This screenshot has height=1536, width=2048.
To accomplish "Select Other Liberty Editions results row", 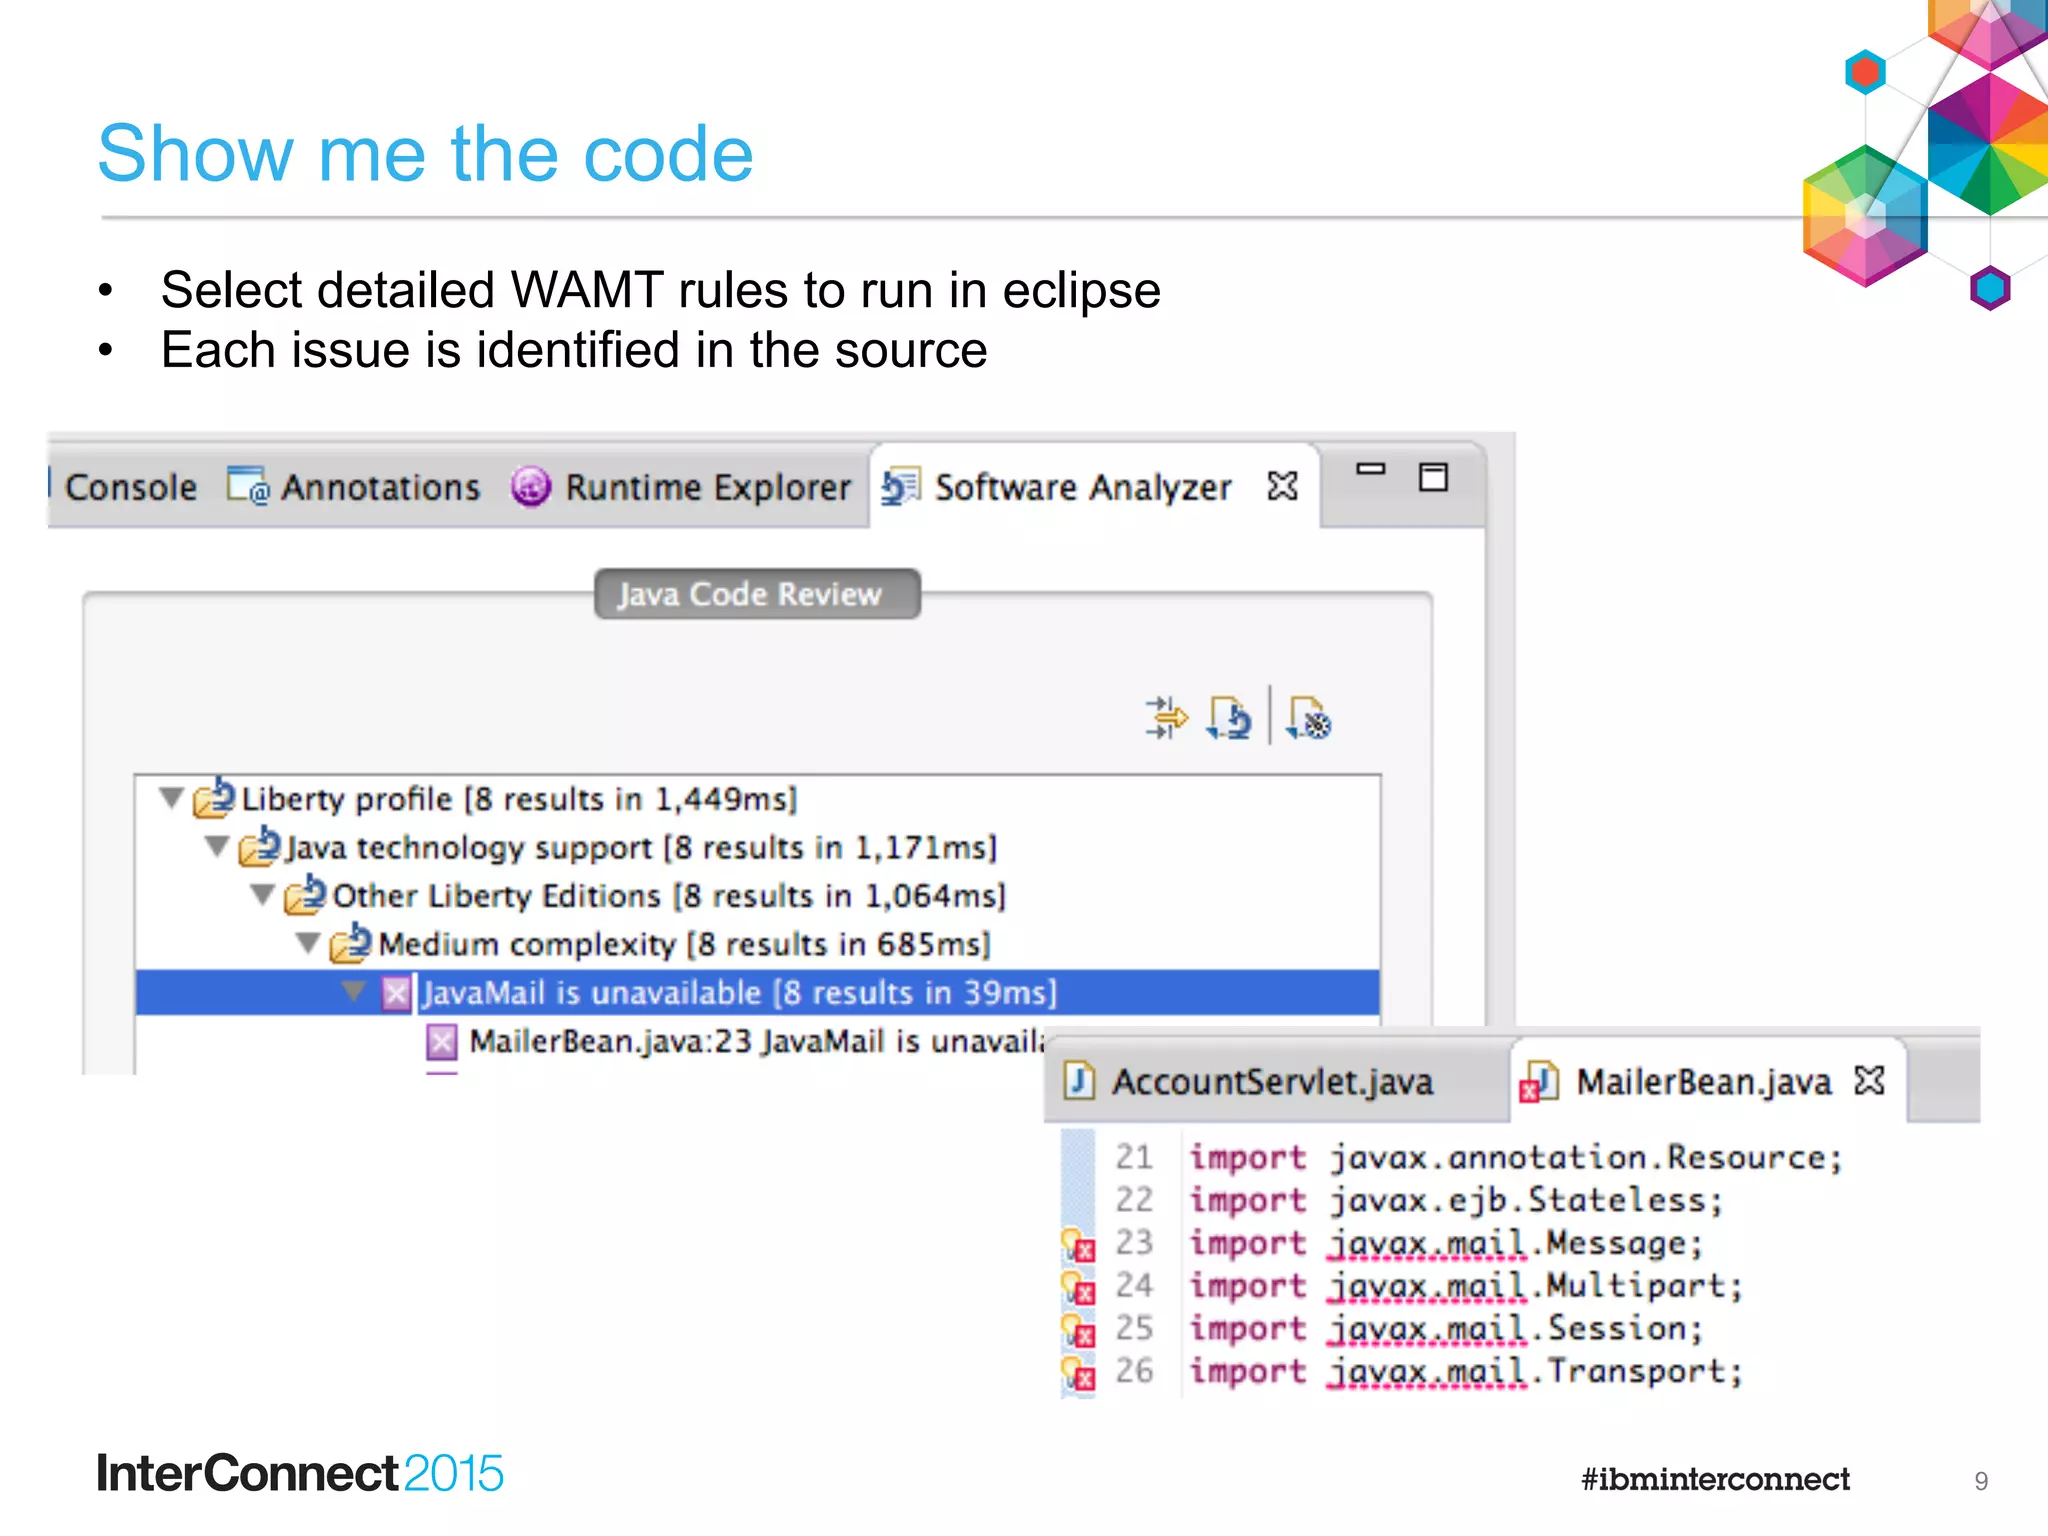I will [758, 895].
